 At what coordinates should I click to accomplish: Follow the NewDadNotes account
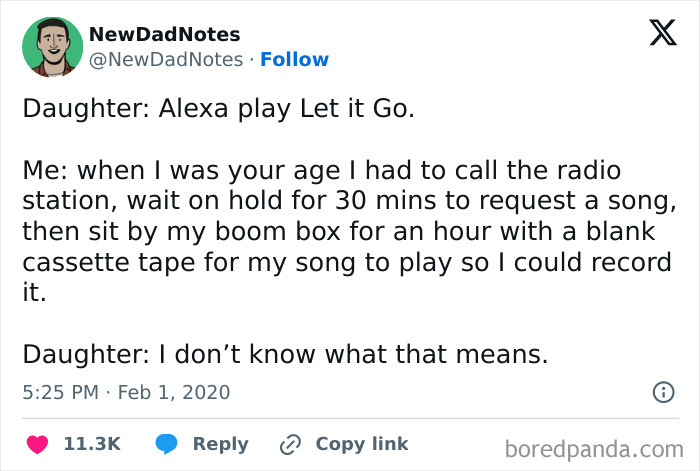click(294, 59)
